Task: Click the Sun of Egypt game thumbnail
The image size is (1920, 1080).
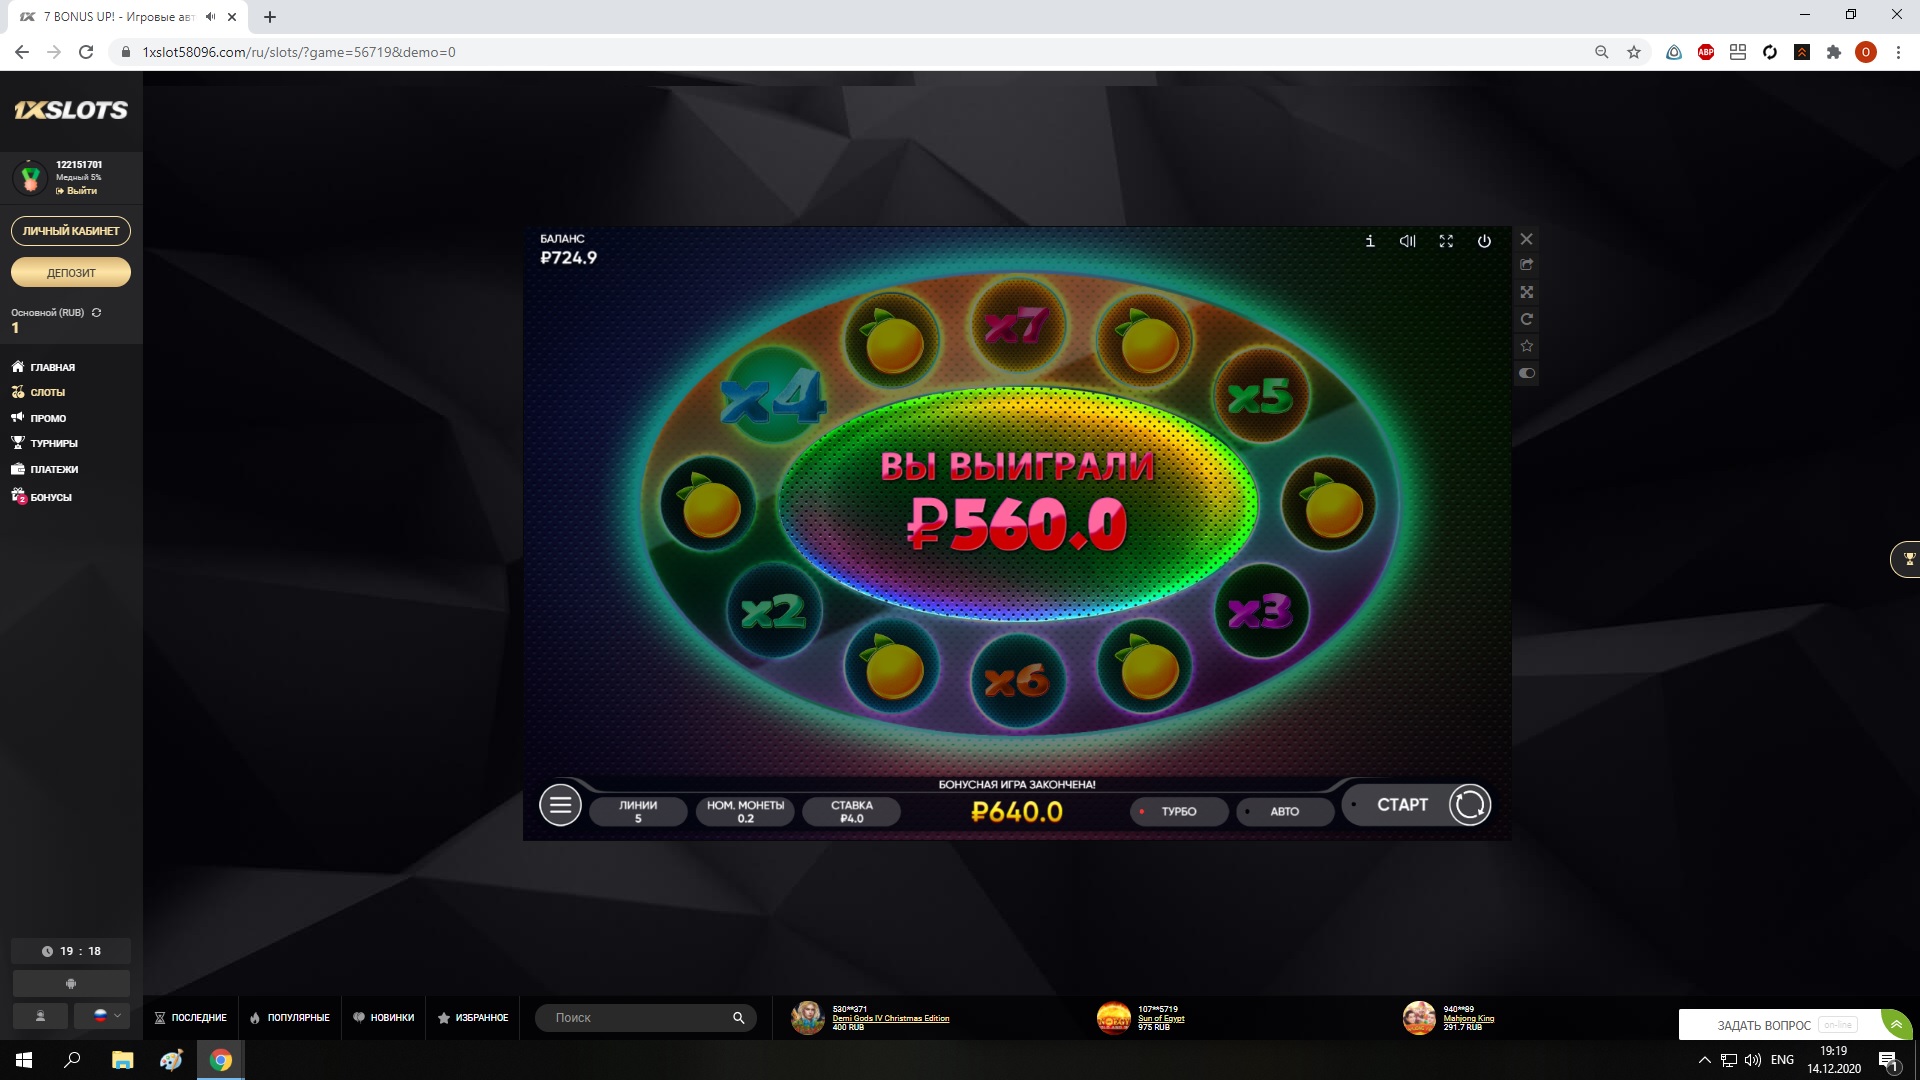Action: 1114,1018
